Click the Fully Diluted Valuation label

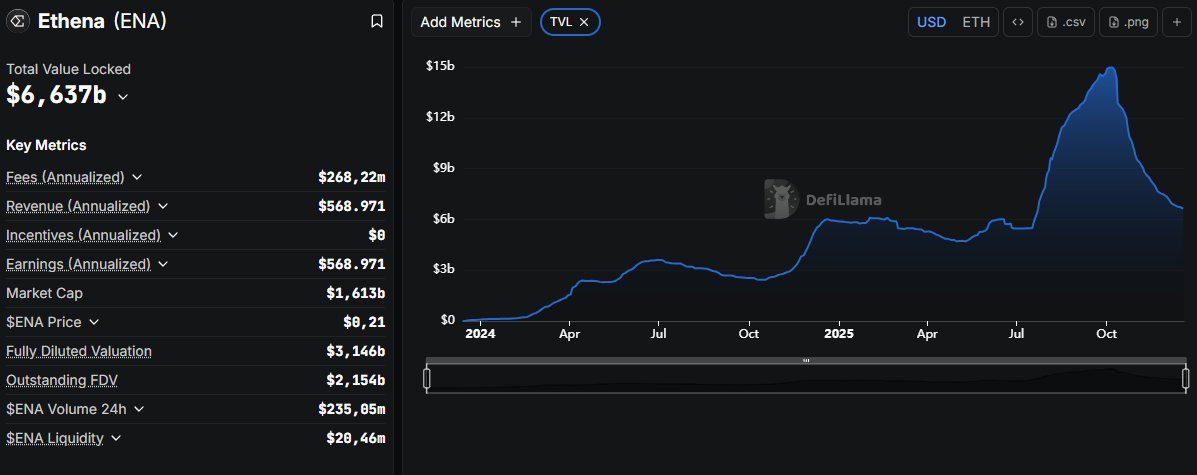(x=79, y=351)
